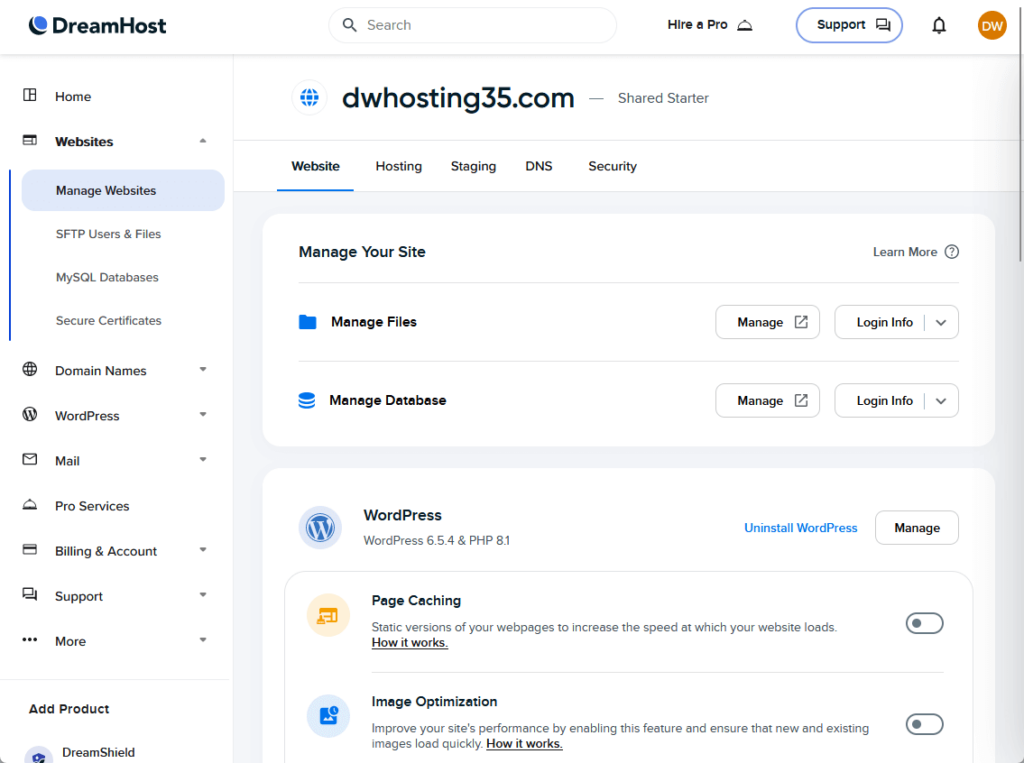Click the blue Manage Files folder icon
The image size is (1024, 763).
[x=308, y=321]
